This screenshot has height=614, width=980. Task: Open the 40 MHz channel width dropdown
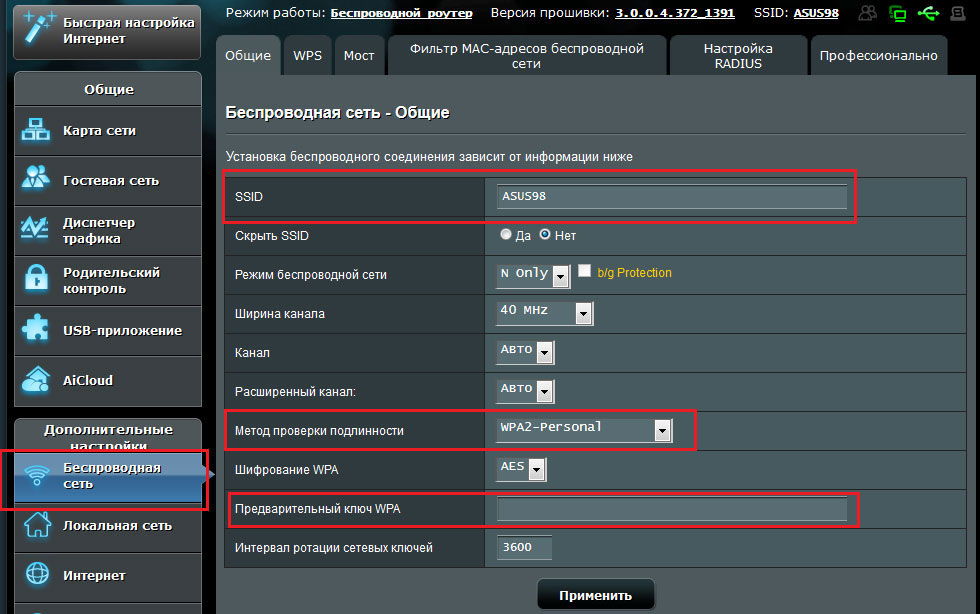[584, 313]
